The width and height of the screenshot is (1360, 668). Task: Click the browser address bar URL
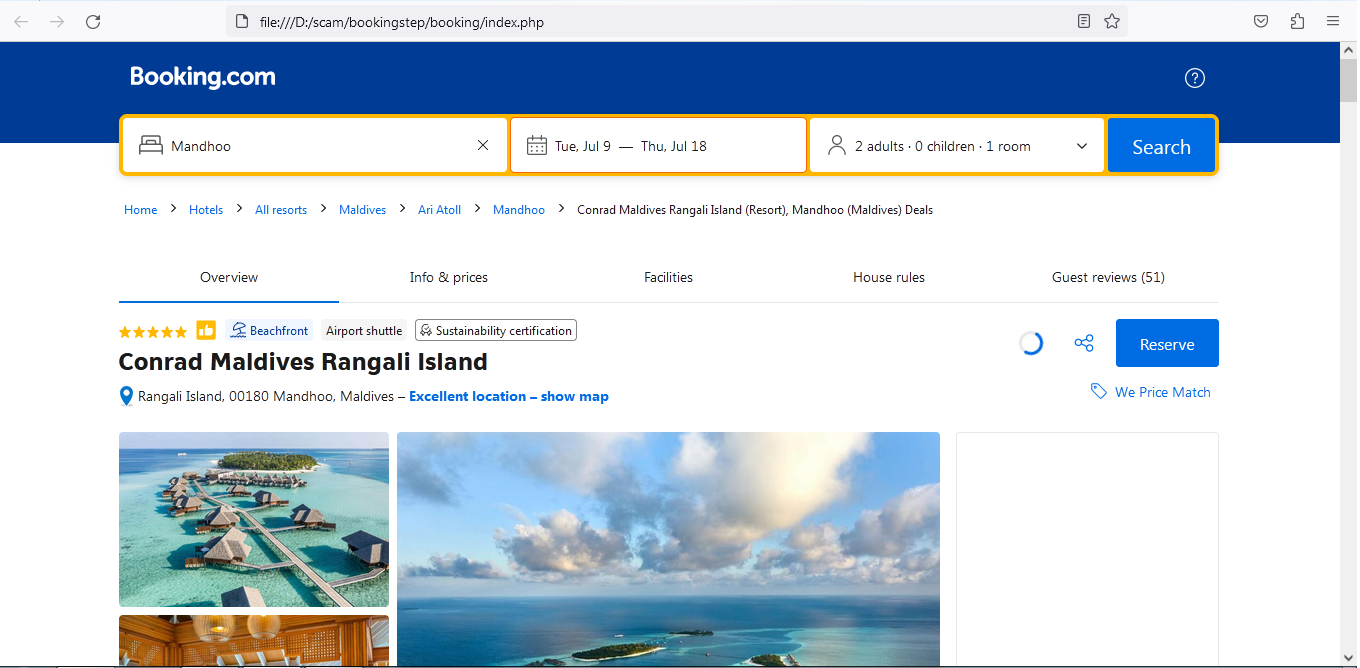[x=401, y=22]
